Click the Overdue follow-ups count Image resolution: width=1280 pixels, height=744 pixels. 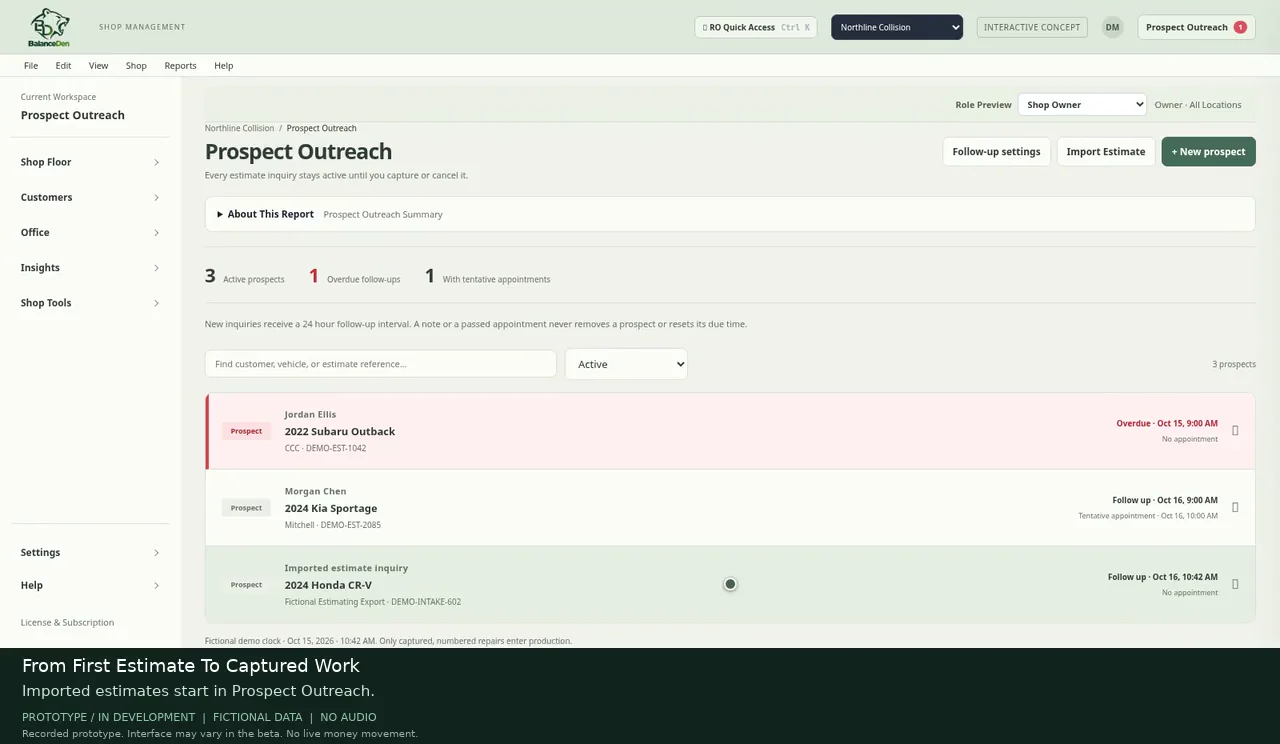click(354, 276)
